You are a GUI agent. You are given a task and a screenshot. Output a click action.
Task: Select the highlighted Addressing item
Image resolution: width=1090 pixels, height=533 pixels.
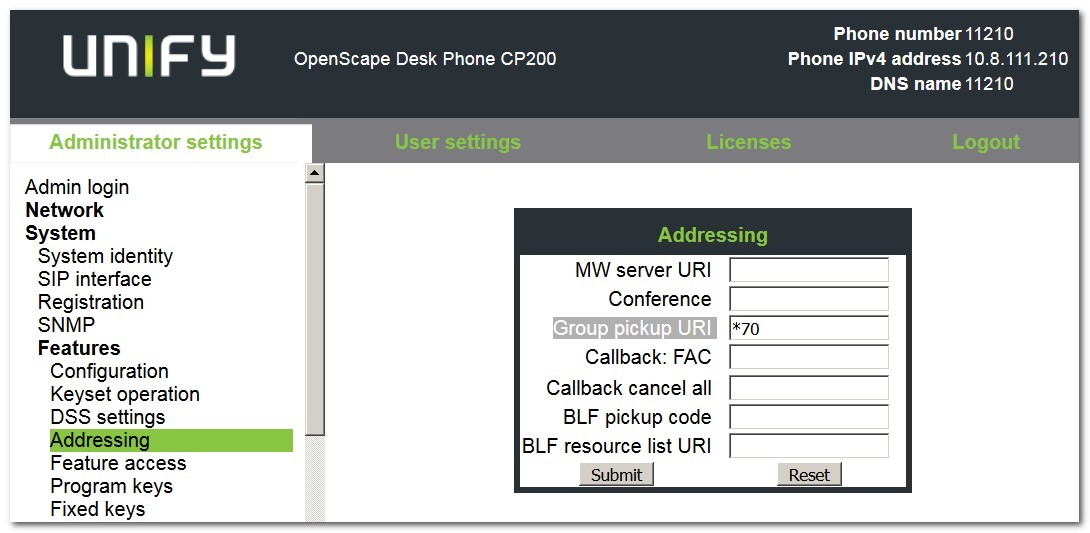171,440
